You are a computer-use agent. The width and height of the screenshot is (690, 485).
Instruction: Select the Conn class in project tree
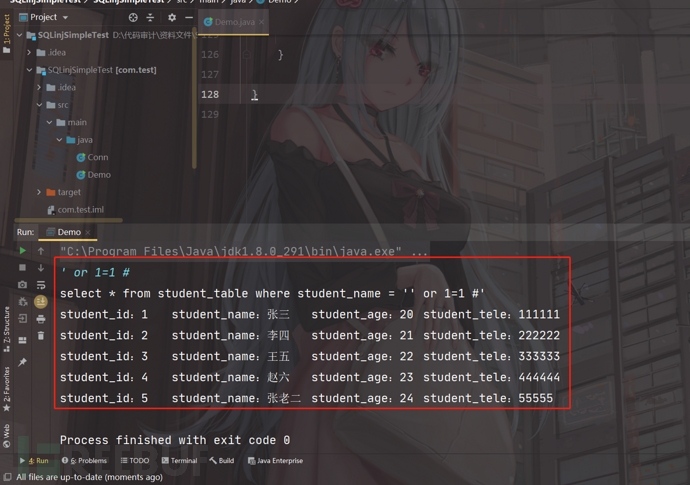coord(92,157)
